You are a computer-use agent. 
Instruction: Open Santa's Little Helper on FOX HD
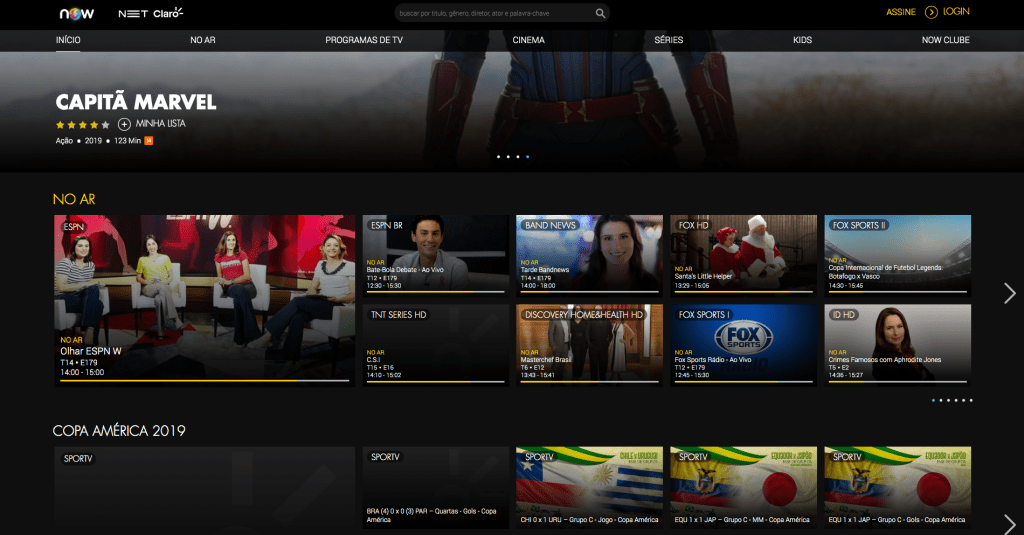pyautogui.click(x=743, y=255)
